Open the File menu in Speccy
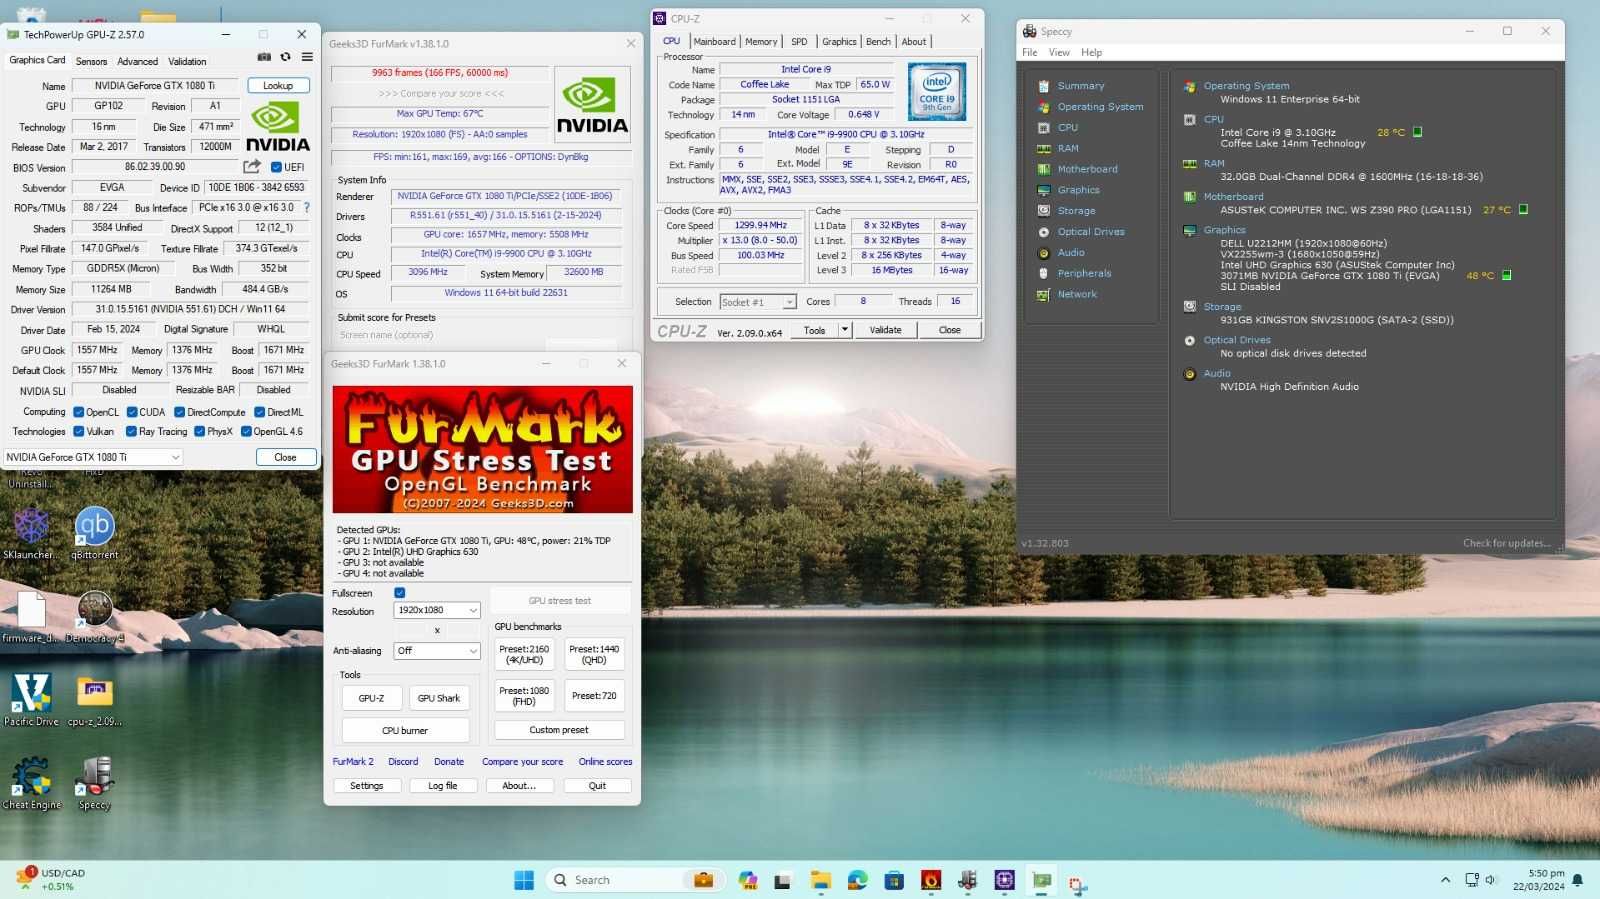The image size is (1600, 899). (1029, 52)
